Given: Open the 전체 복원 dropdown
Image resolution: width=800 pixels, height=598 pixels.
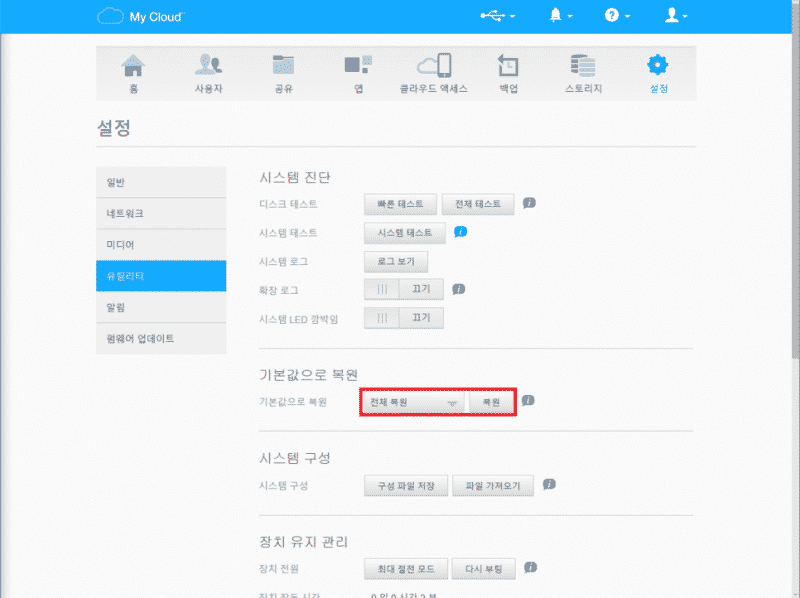Looking at the screenshot, I should pyautogui.click(x=414, y=403).
